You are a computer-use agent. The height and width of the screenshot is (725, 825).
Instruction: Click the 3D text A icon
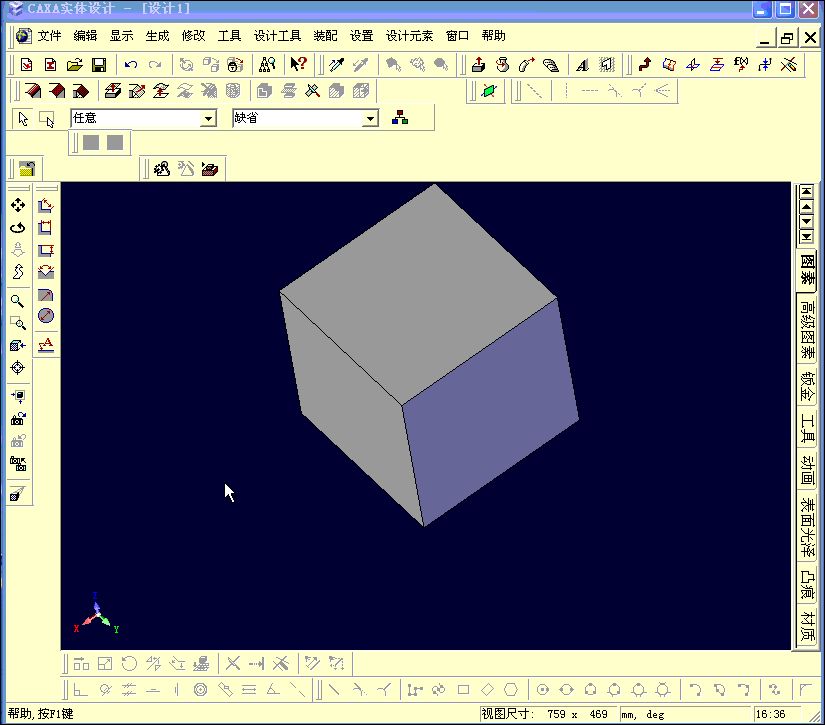click(582, 65)
